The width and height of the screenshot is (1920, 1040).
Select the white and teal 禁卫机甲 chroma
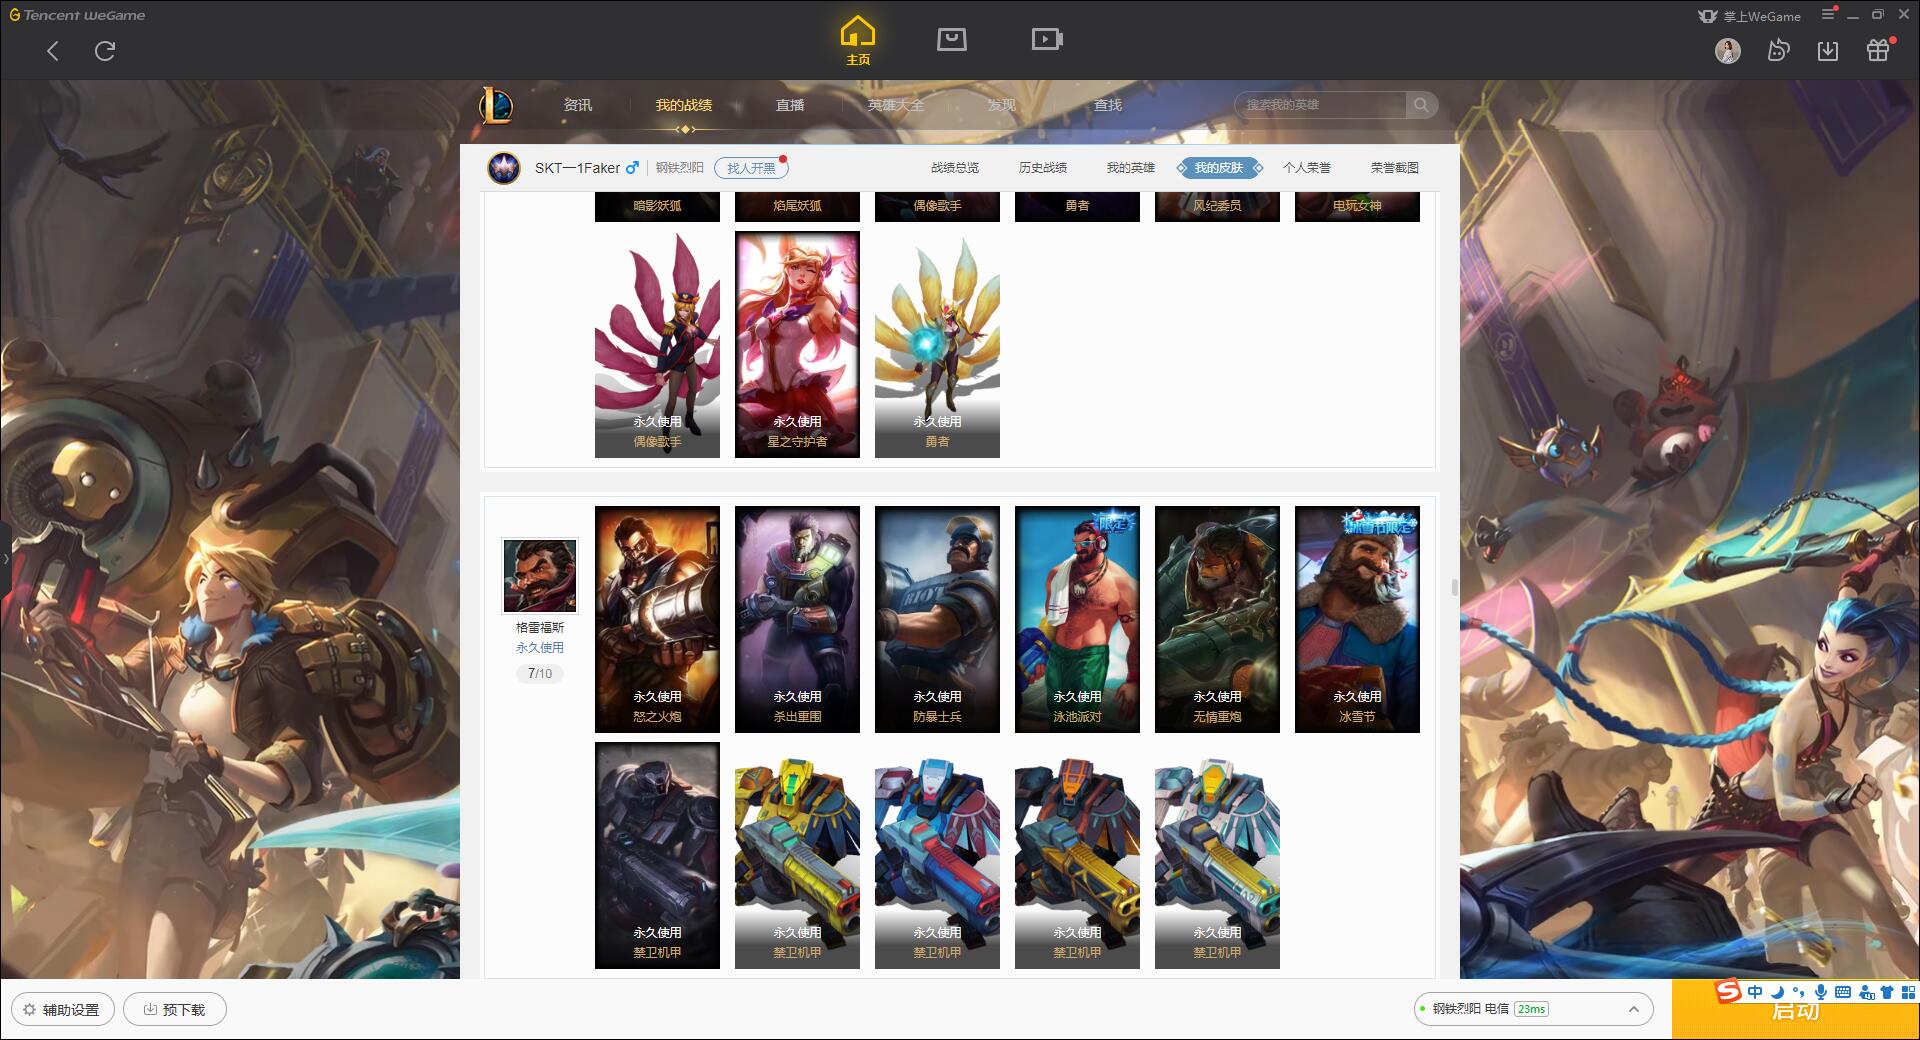tap(1217, 855)
